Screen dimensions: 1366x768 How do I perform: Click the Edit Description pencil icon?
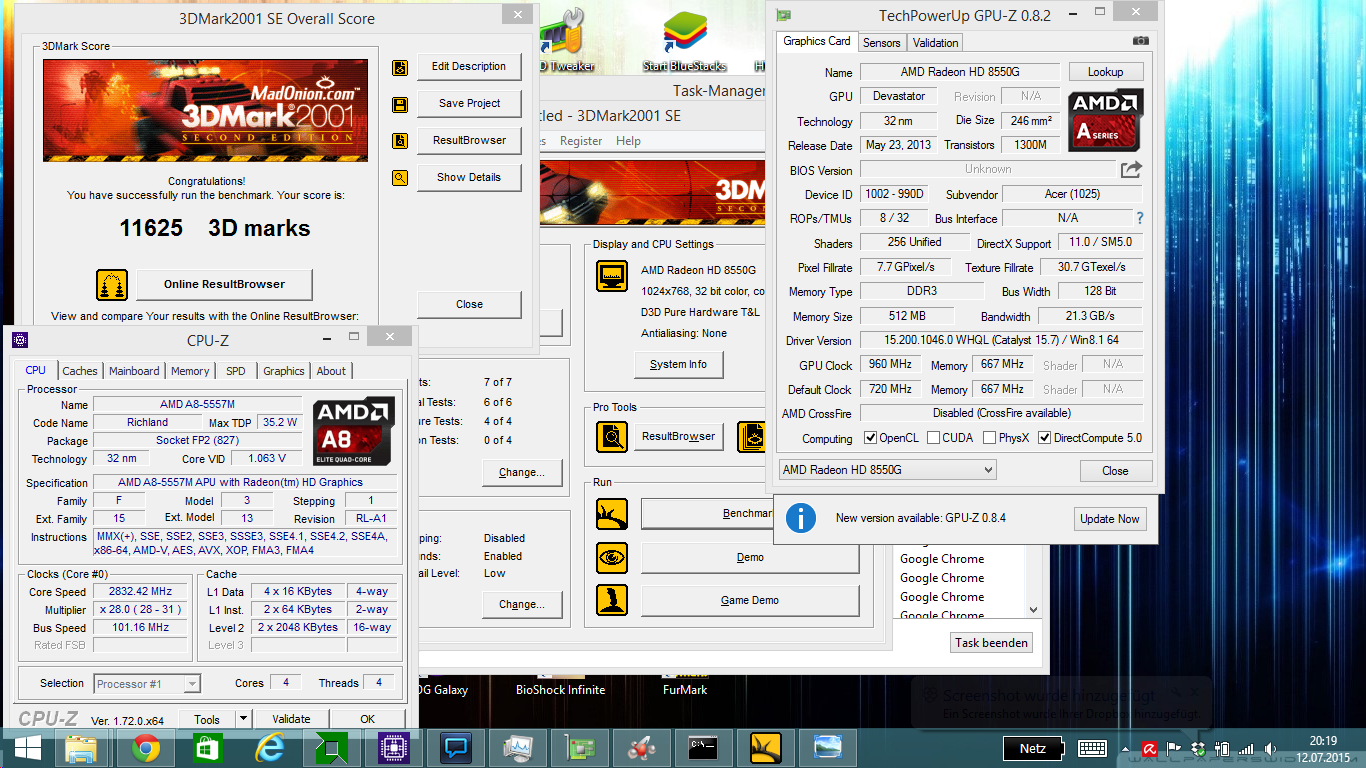click(400, 68)
